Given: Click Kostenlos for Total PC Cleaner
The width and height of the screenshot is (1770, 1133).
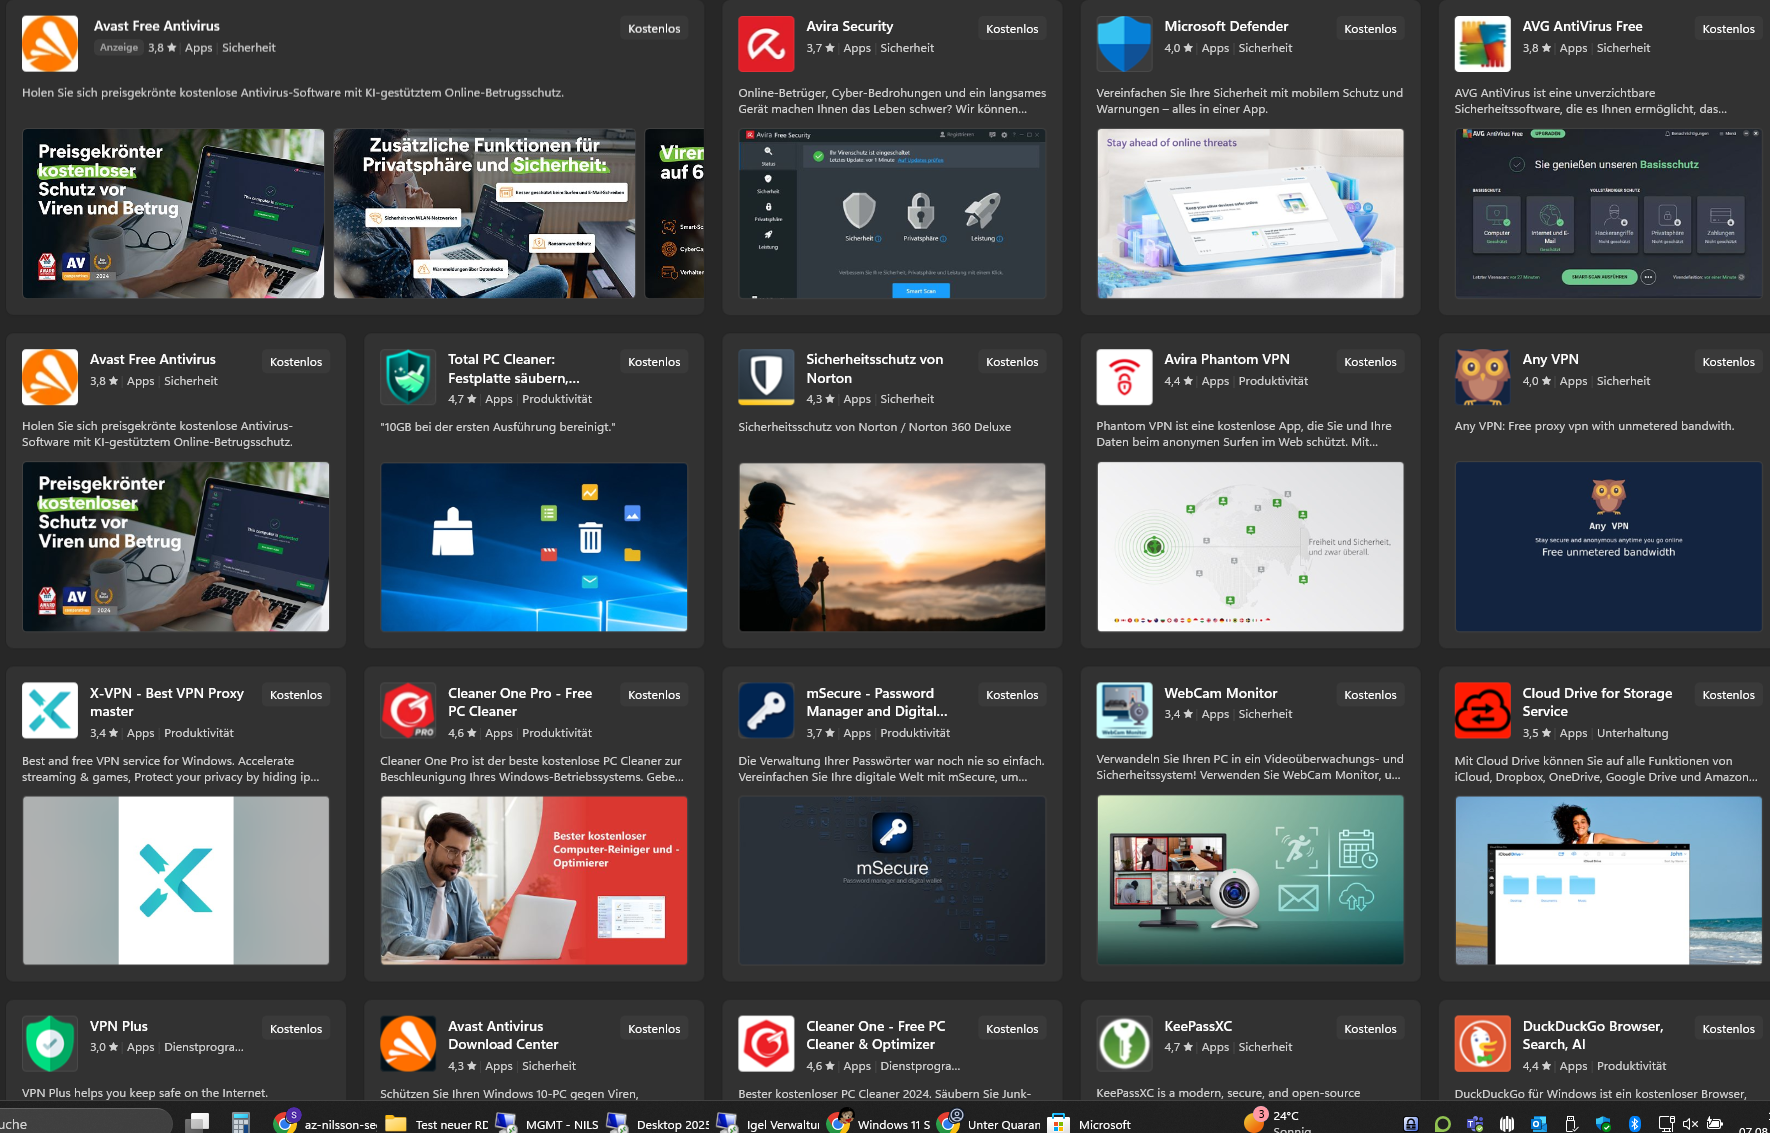Looking at the screenshot, I should [654, 362].
